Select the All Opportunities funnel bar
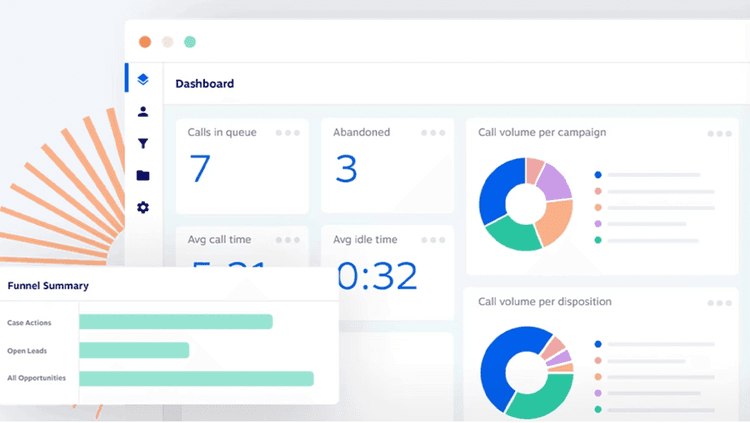The image size is (750, 423). (196, 378)
